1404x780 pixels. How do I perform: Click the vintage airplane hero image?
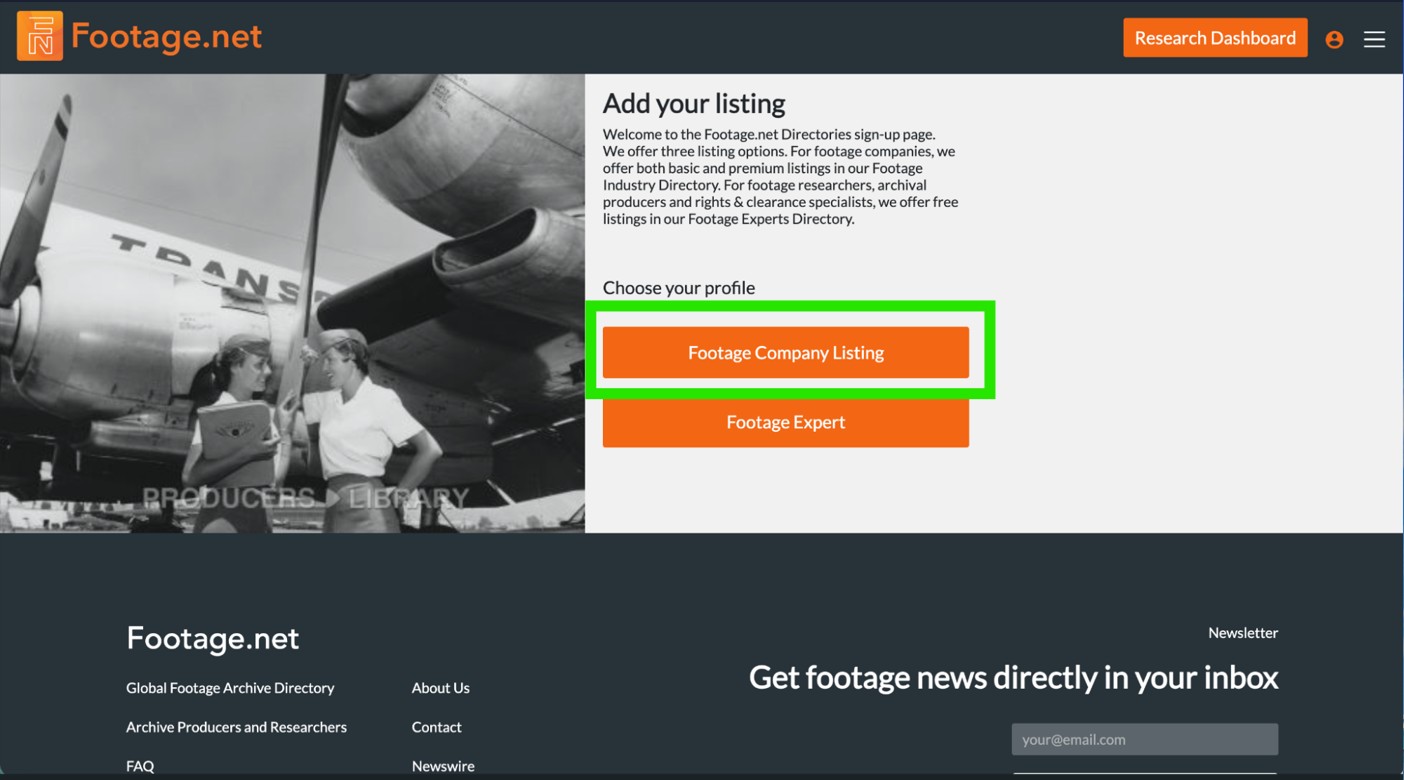292,303
